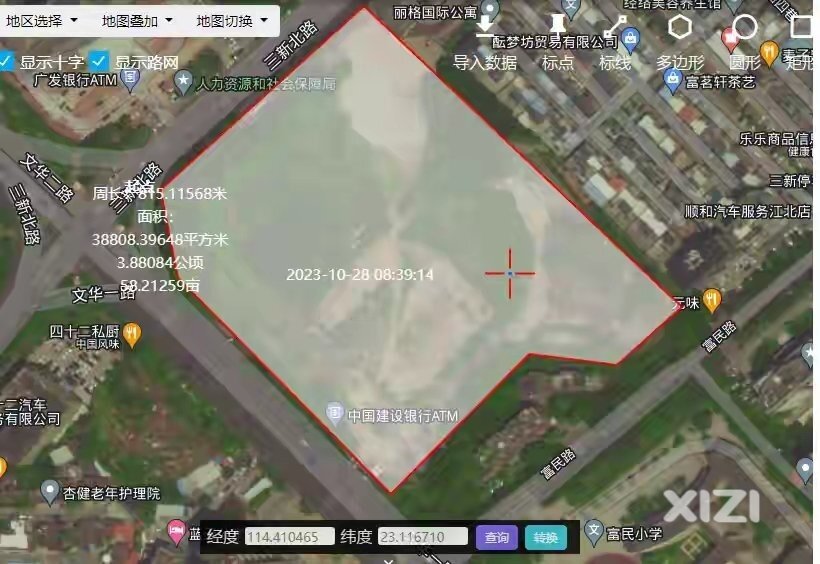The image size is (820, 564).
Task: Click the 顺和汽车服务江北店 label
Action: click(747, 211)
